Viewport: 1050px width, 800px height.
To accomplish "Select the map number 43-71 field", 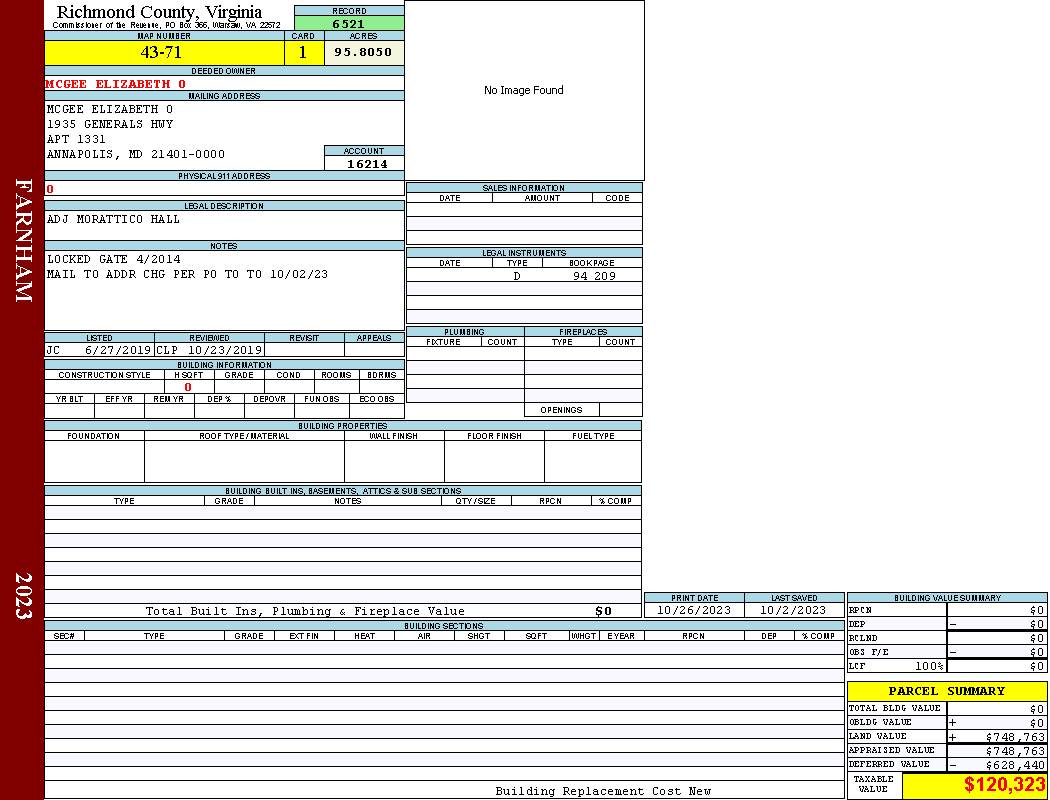I will (164, 53).
